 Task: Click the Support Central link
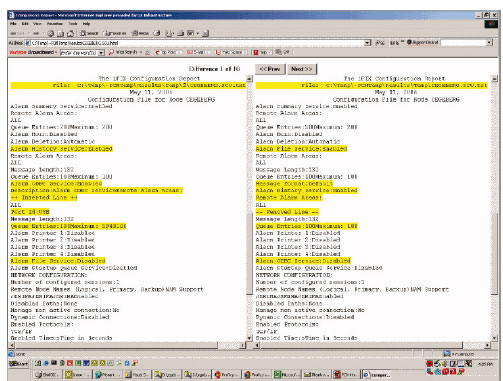click(423, 43)
